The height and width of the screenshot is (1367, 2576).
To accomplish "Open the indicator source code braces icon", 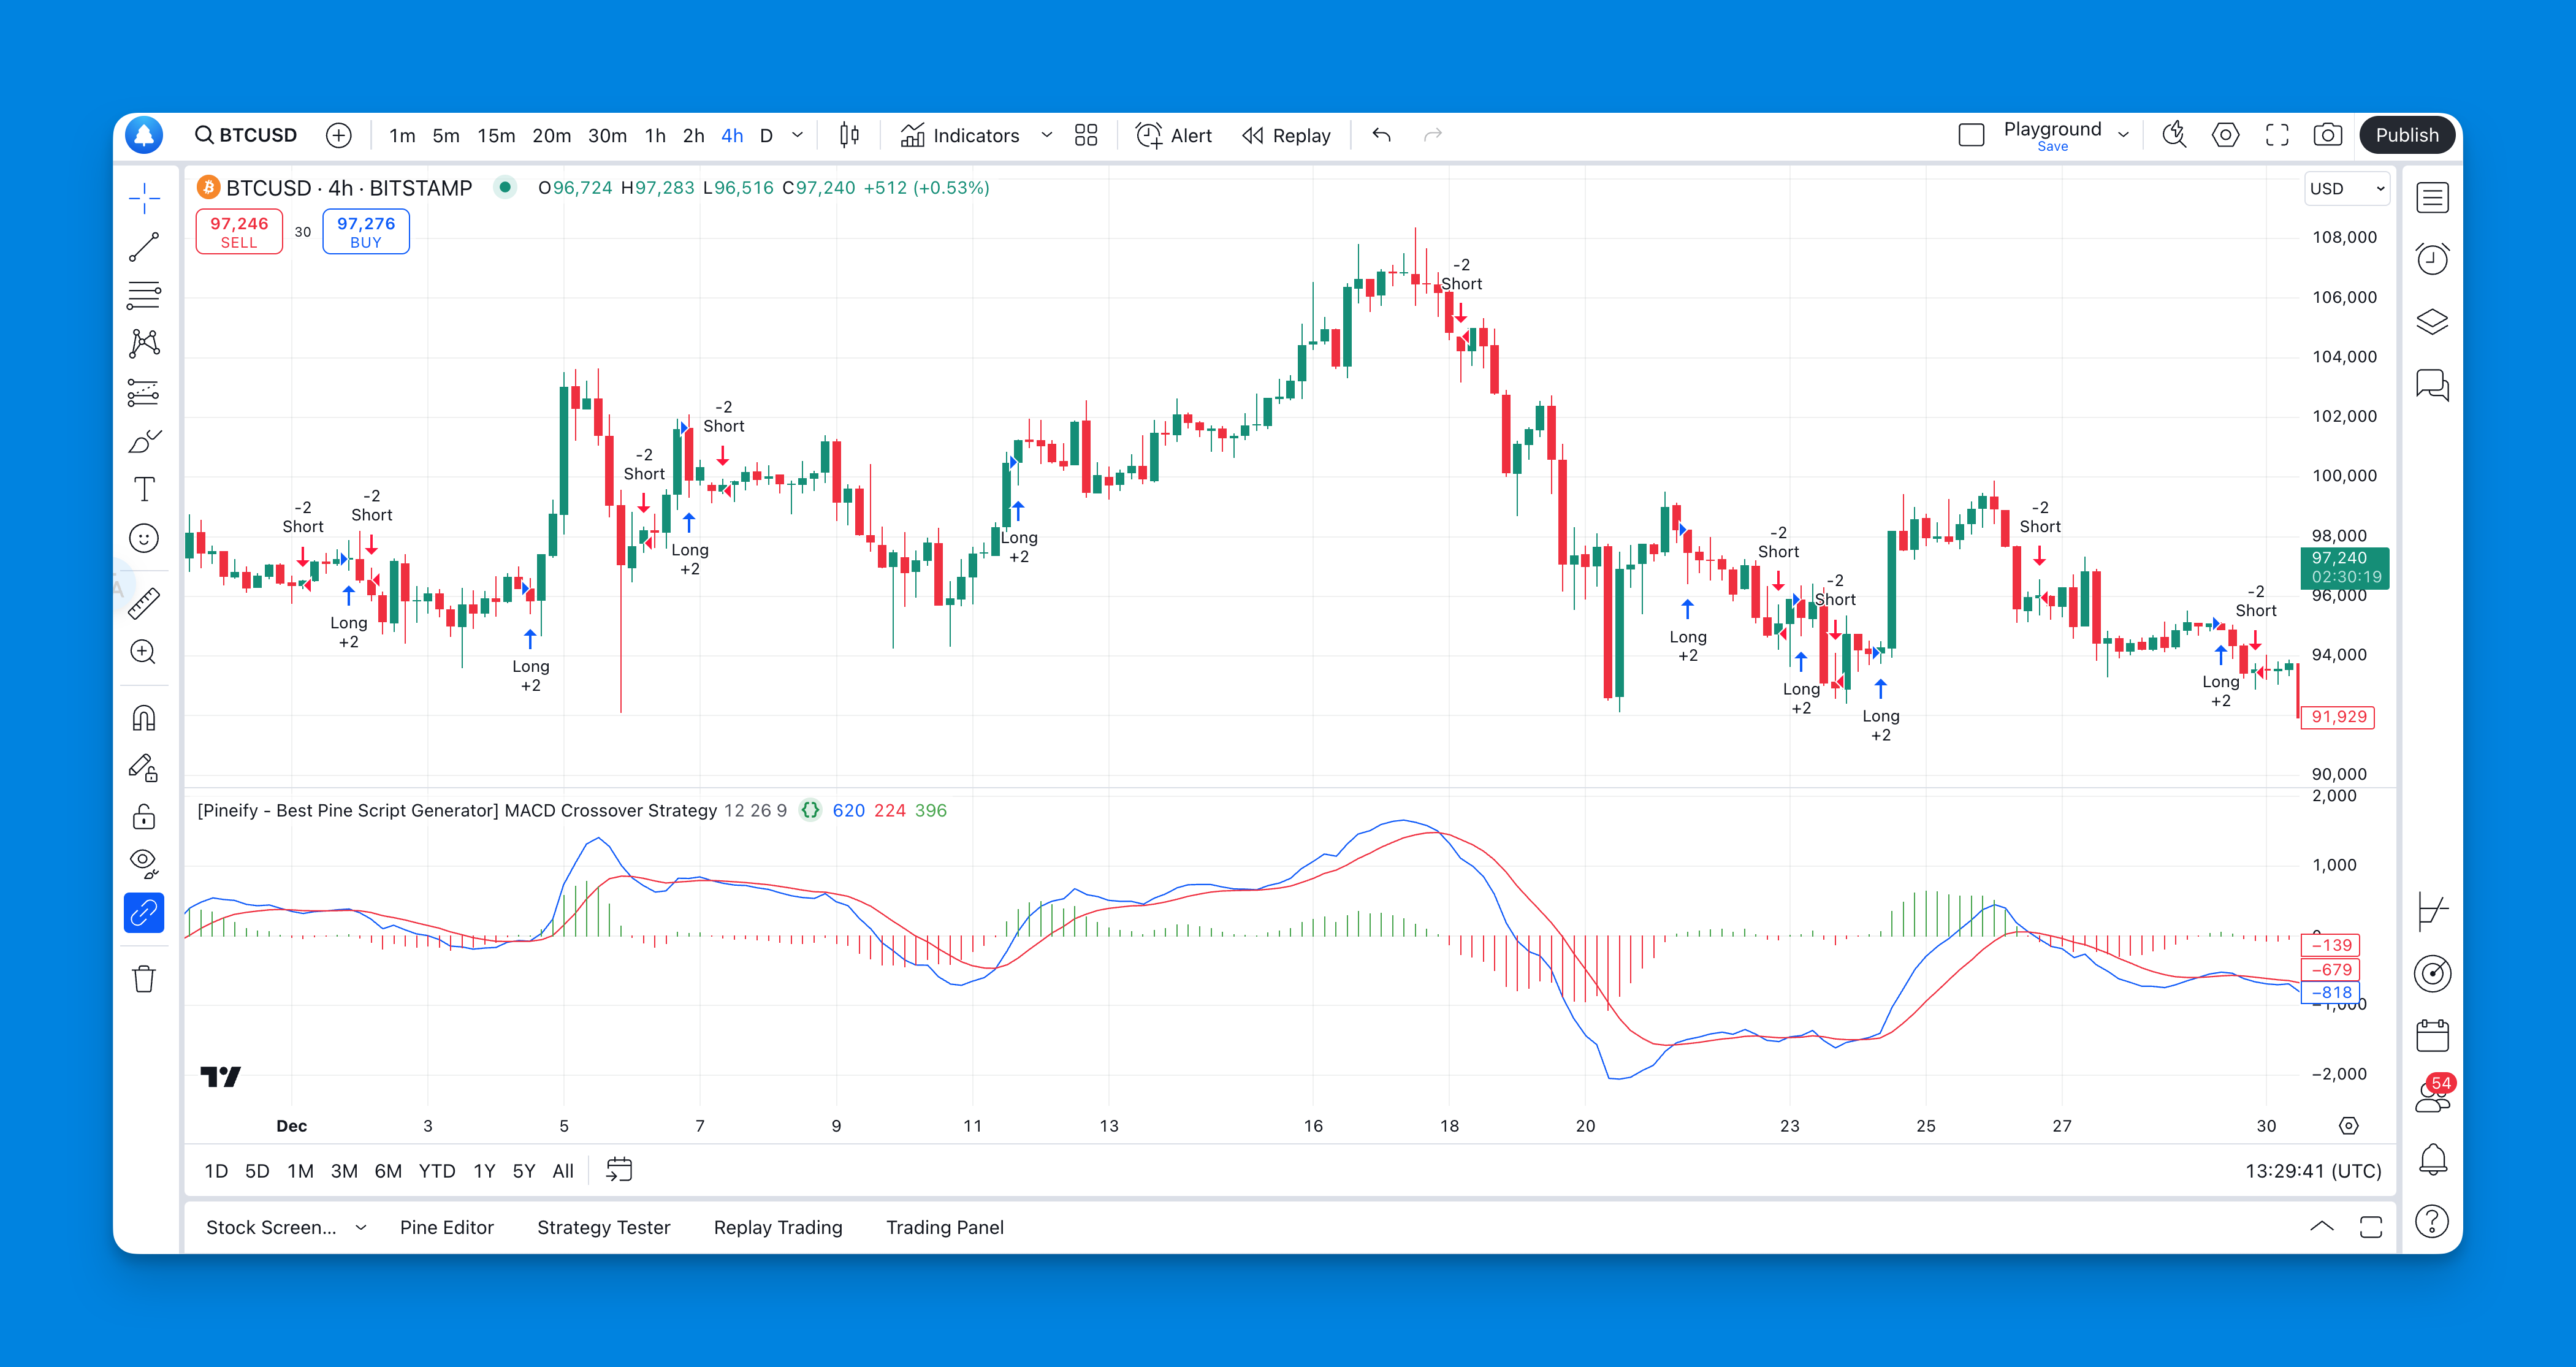I will point(810,810).
